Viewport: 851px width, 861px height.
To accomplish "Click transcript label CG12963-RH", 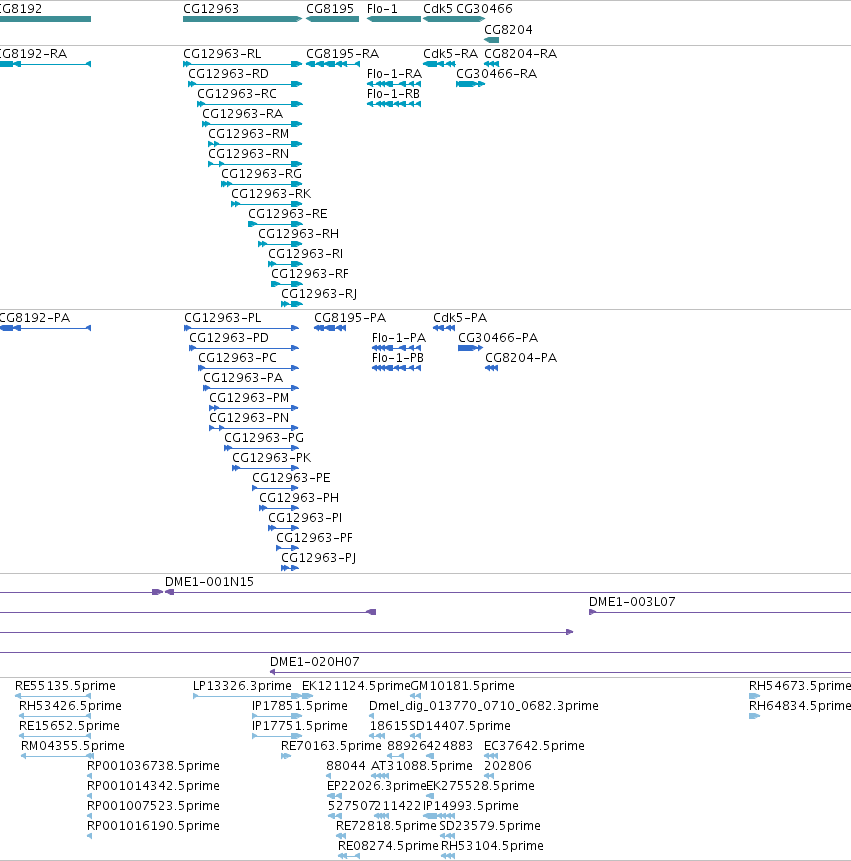I will point(299,234).
